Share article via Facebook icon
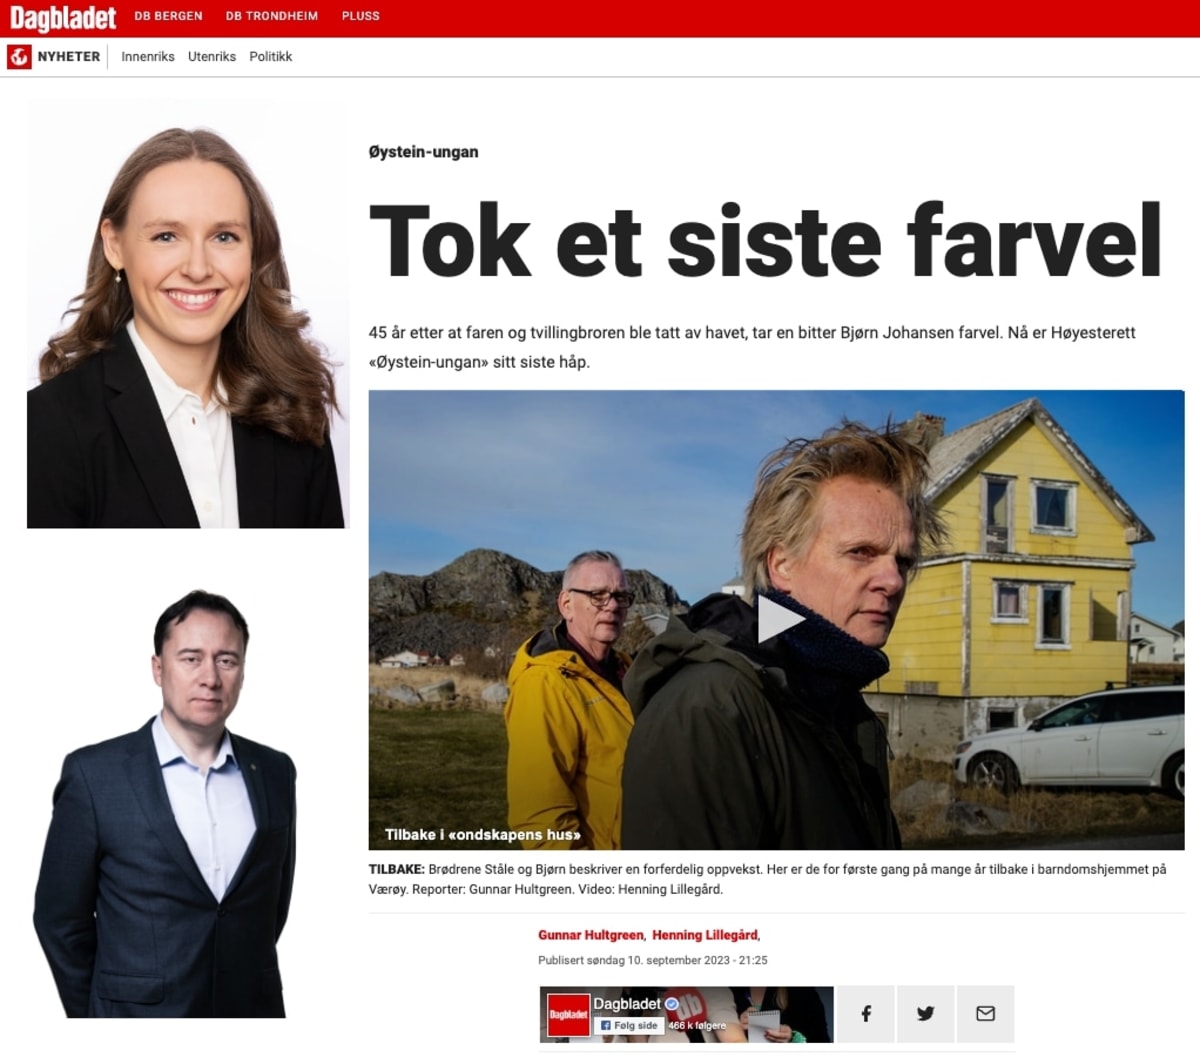The height and width of the screenshot is (1057, 1200). pyautogui.click(x=866, y=1014)
